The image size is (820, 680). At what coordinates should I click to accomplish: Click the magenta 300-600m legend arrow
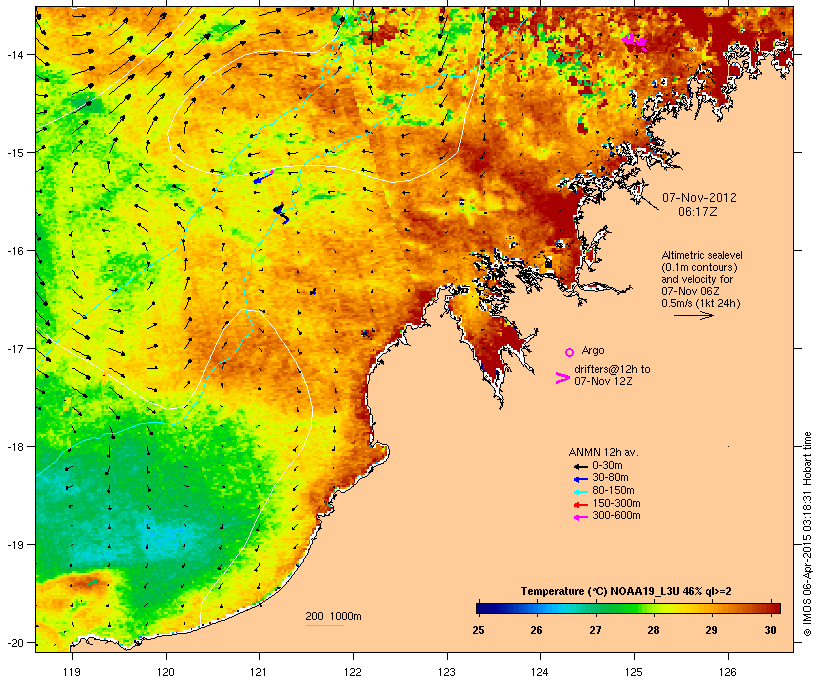point(581,517)
